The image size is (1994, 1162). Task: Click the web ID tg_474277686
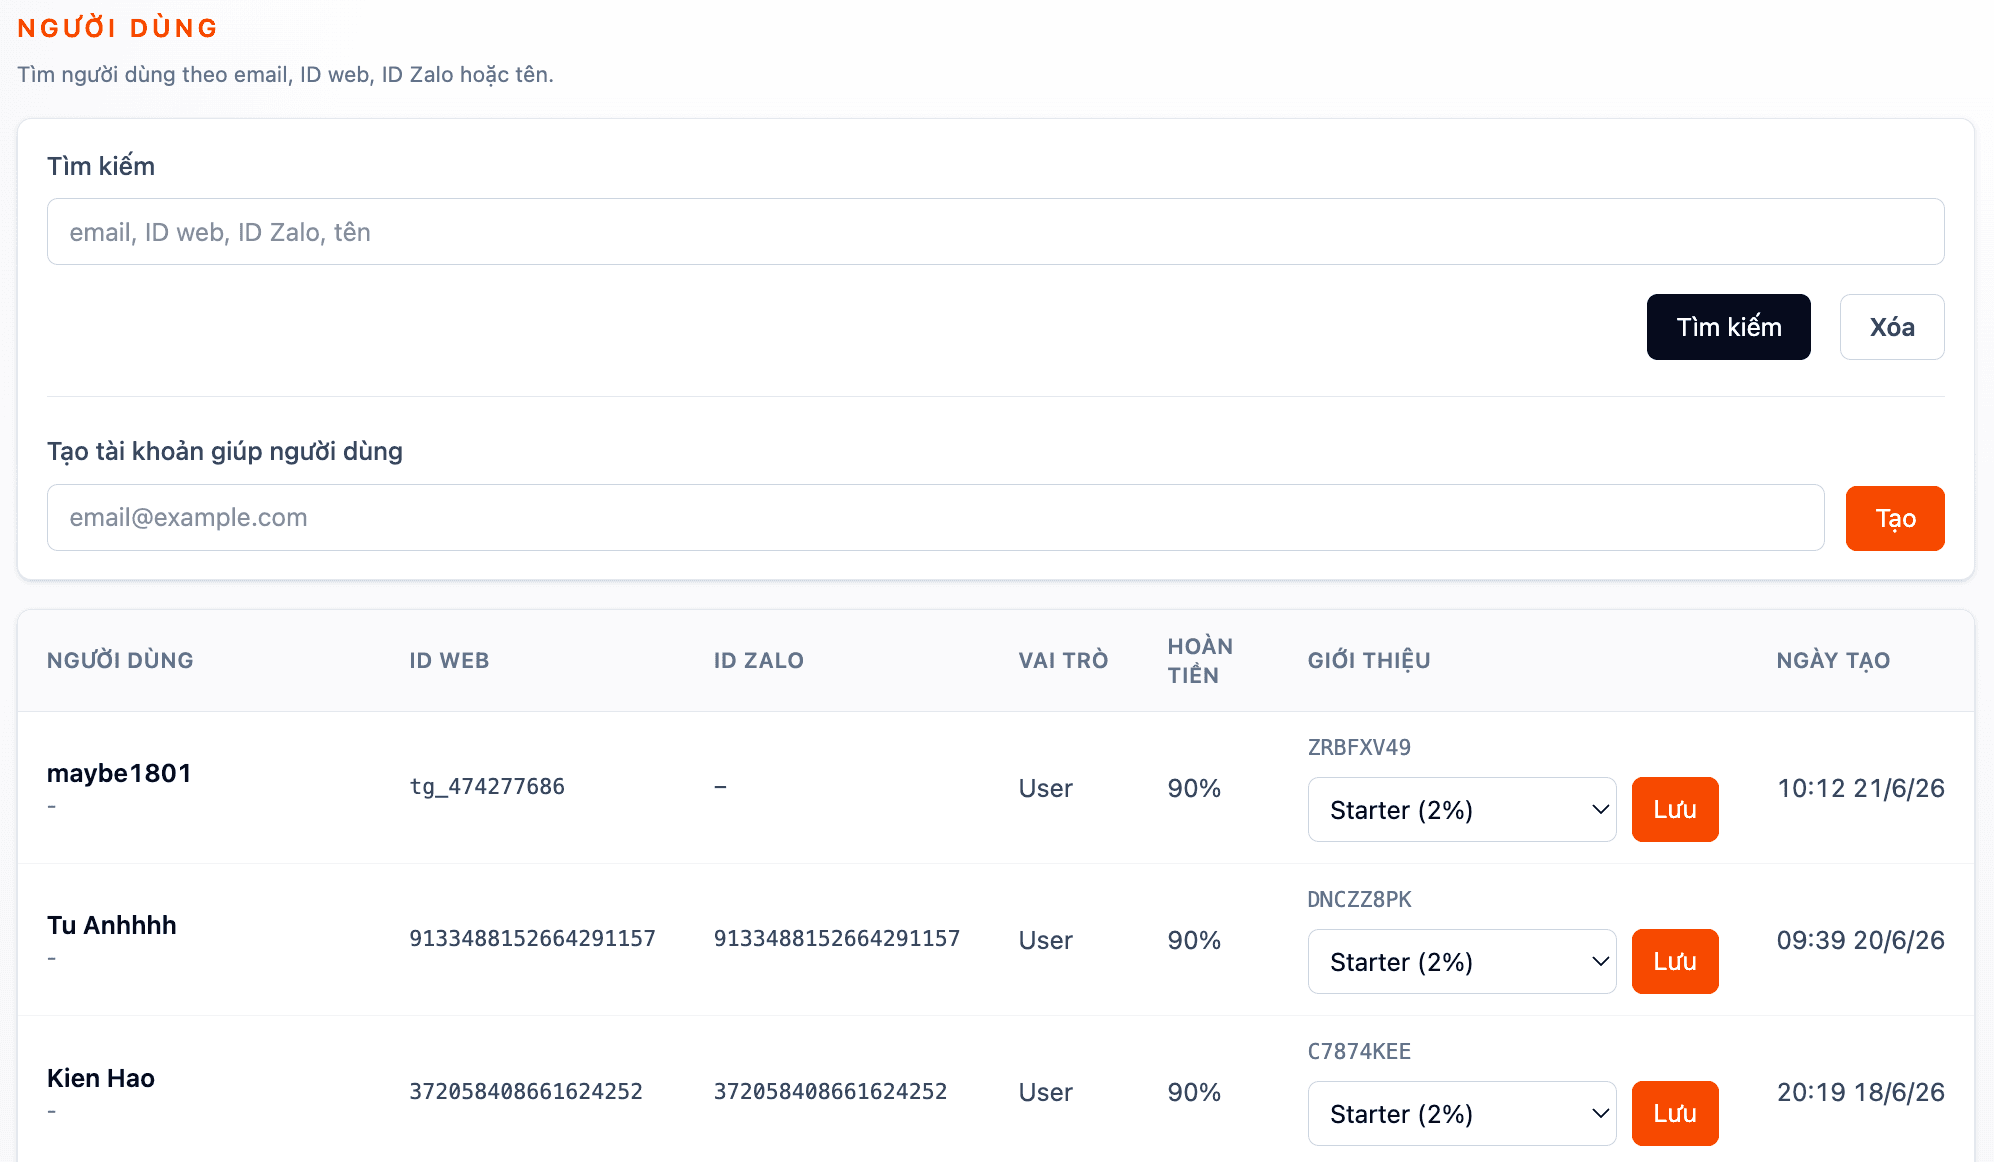(x=487, y=787)
